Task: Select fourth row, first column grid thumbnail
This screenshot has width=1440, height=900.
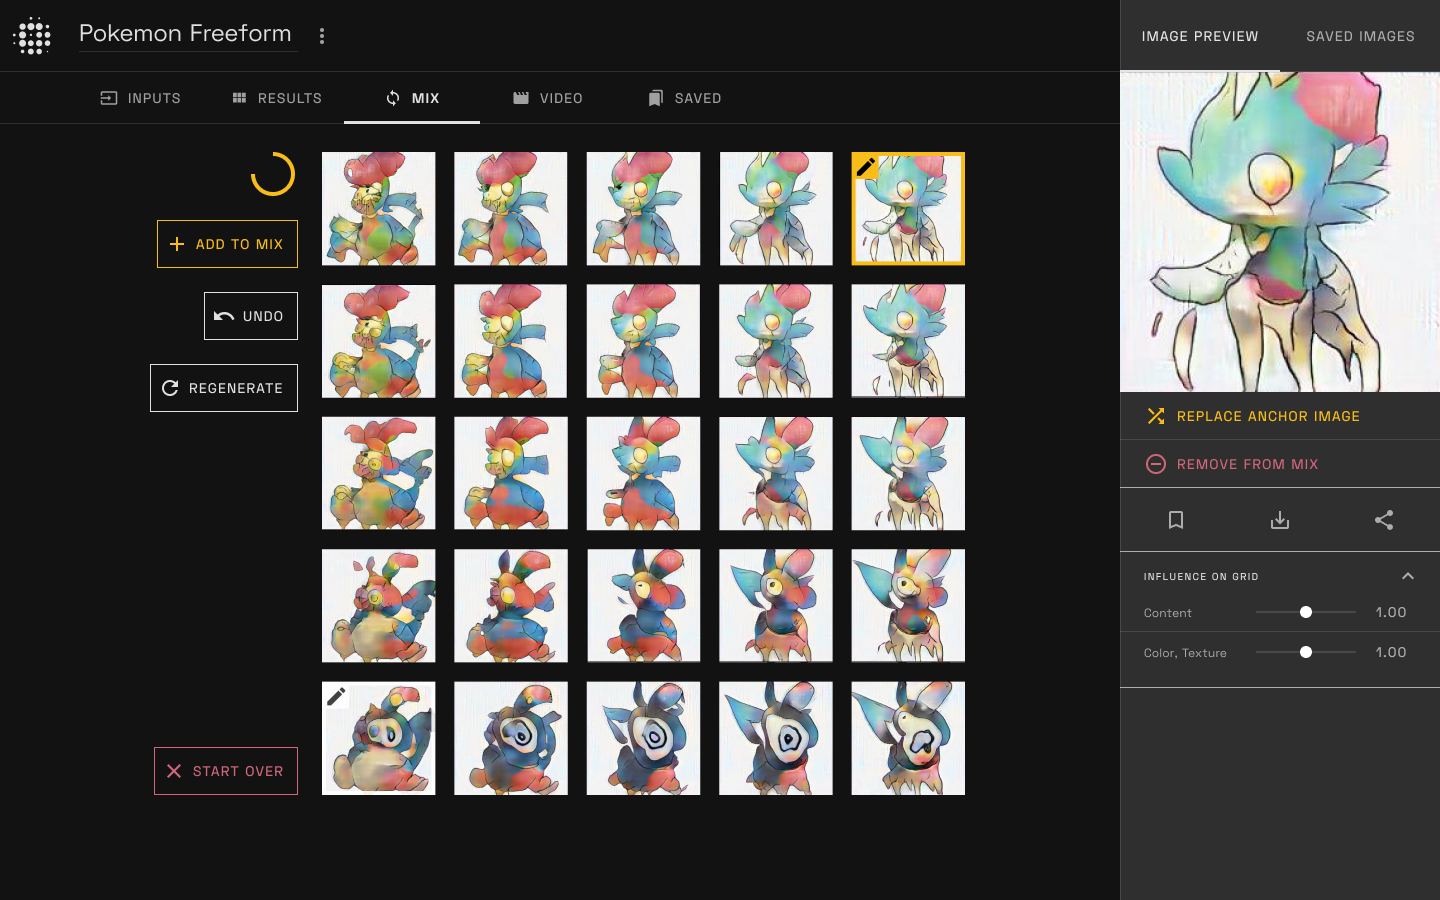Action: pos(379,606)
